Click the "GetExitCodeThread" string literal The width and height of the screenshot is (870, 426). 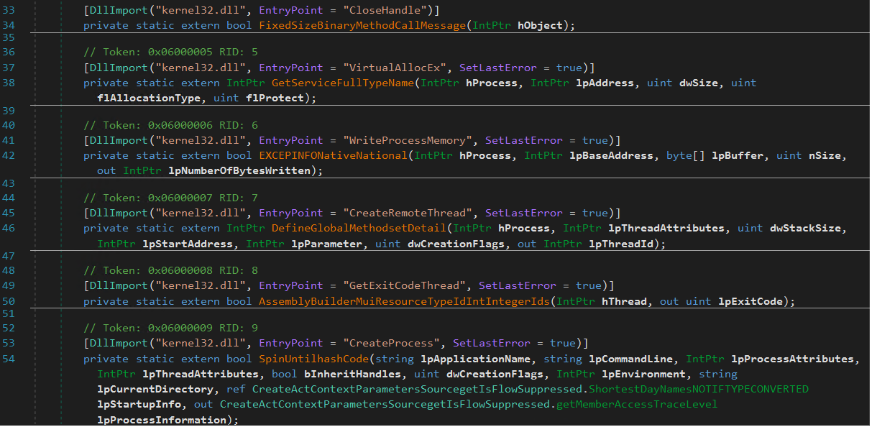pyautogui.click(x=398, y=286)
